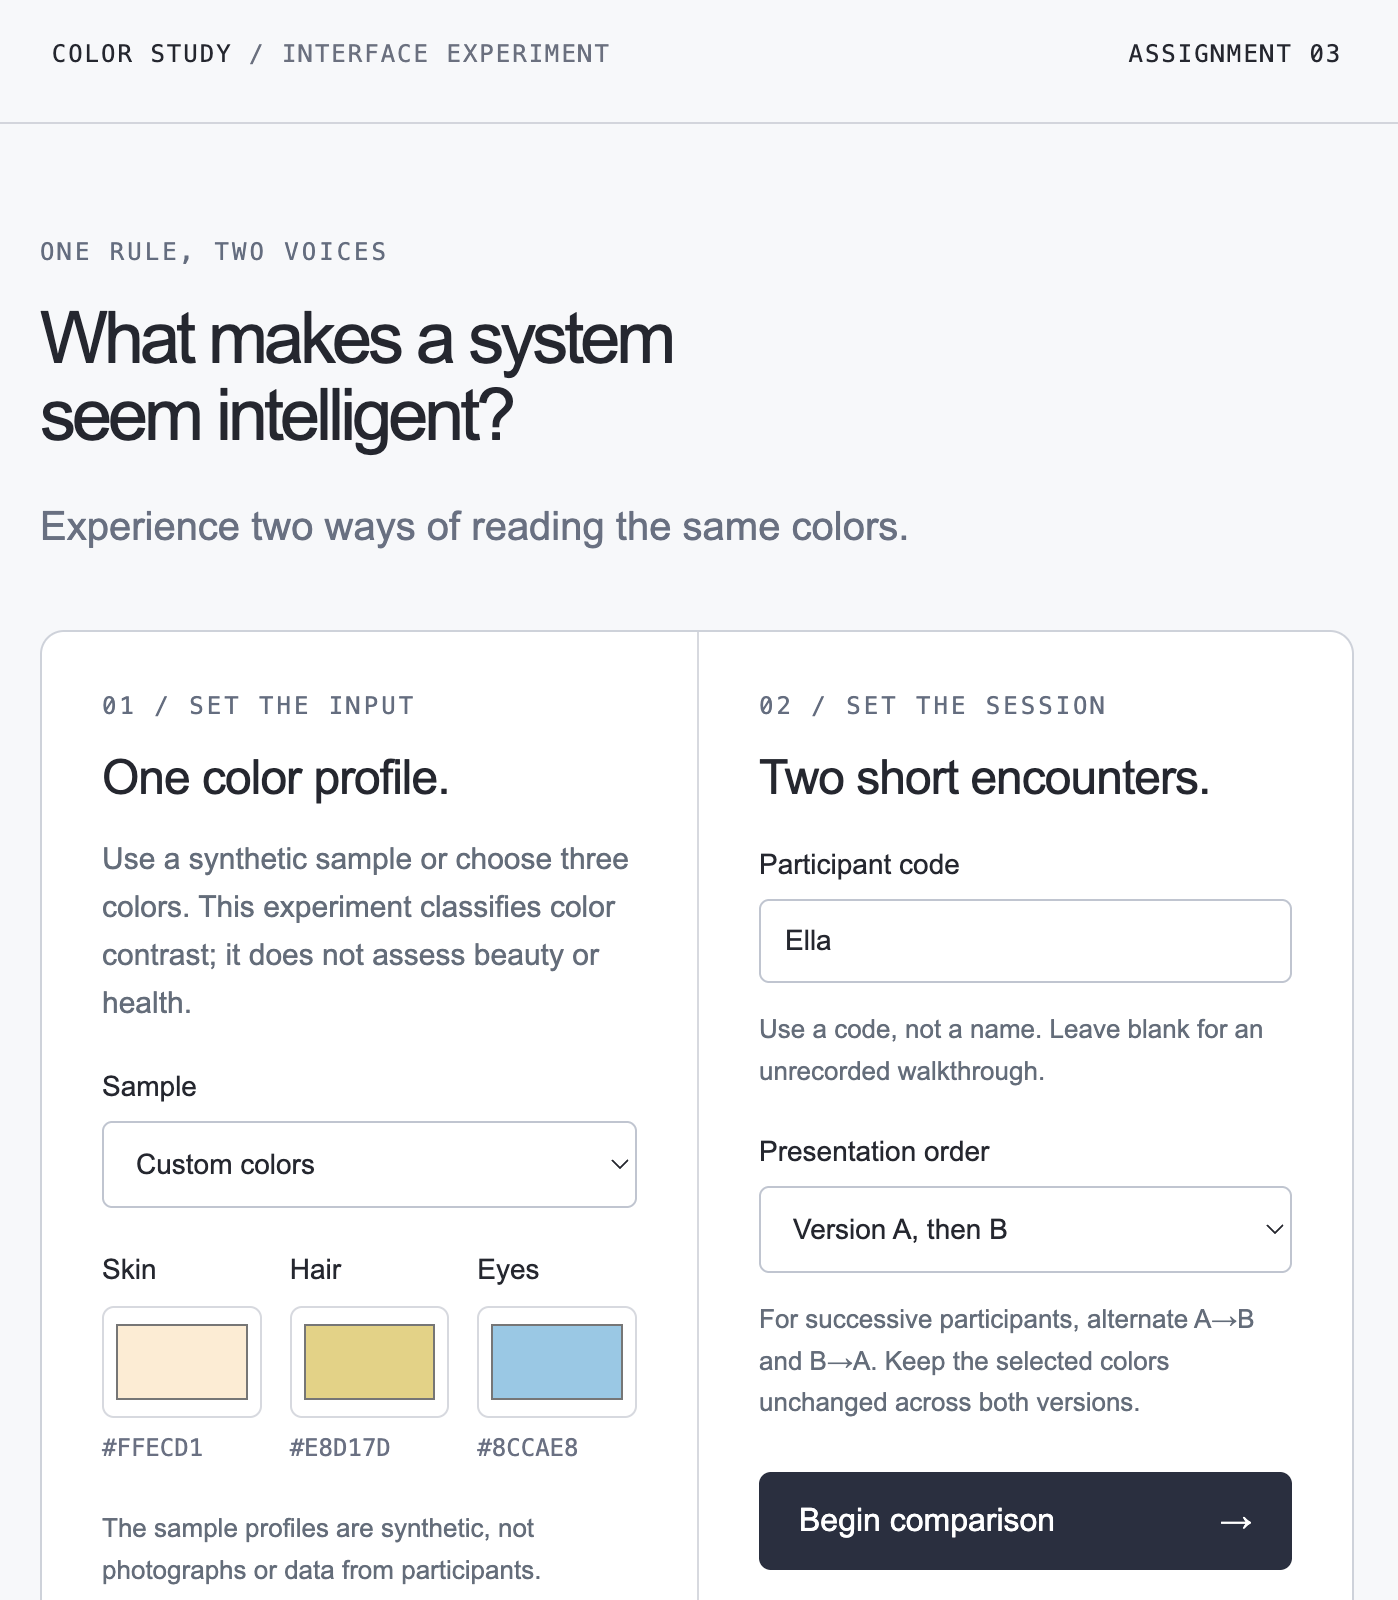Click the INTERFACE EXPERIMENT breadcrumb
The width and height of the screenshot is (1398, 1600).
click(446, 54)
